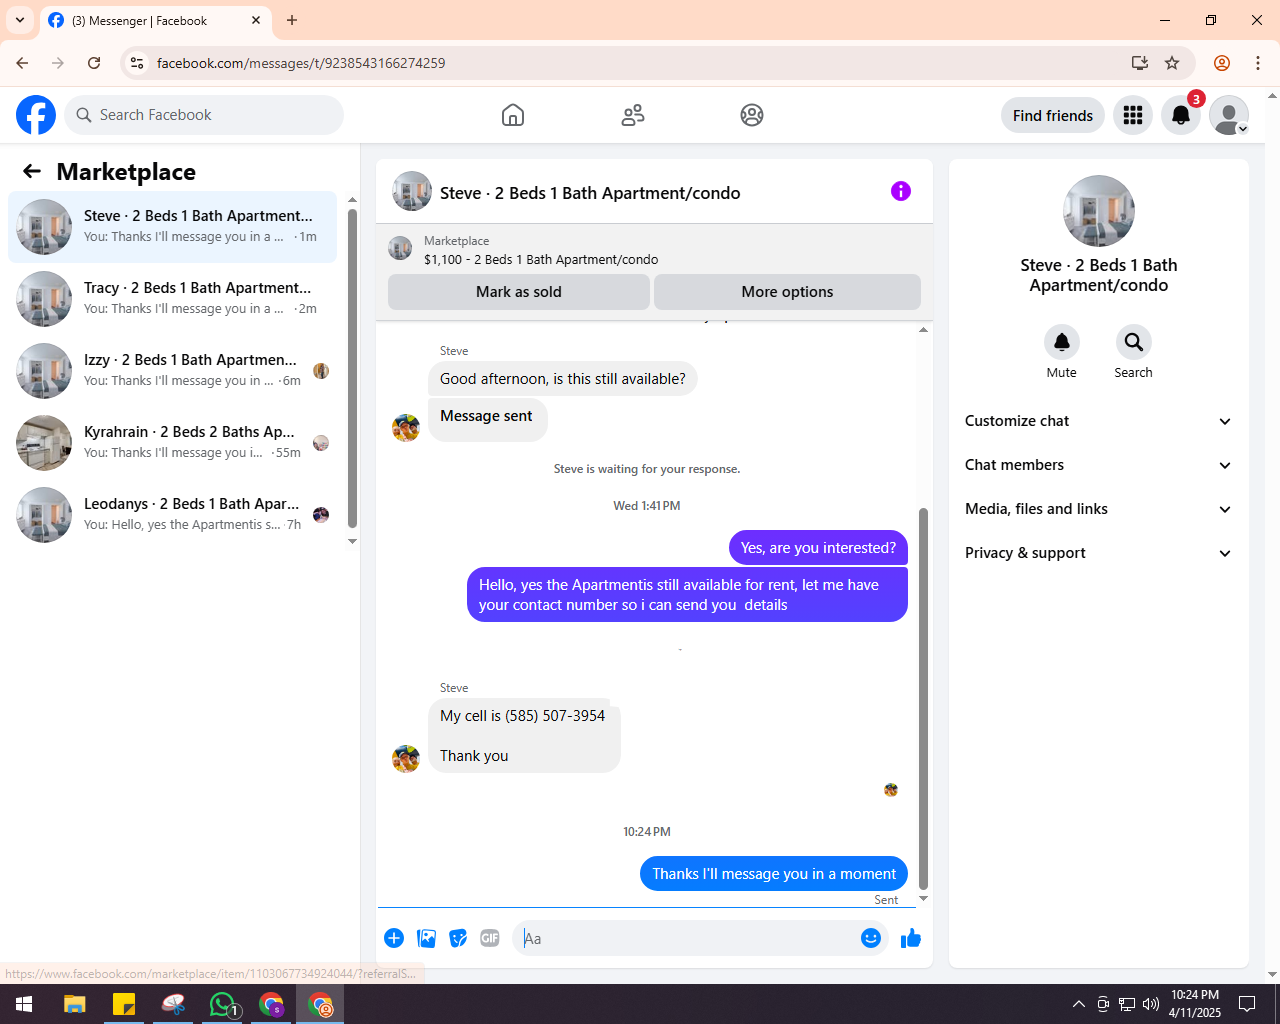Open the Chrome three-dot menu
Viewport: 1280px width, 1024px height.
[x=1258, y=63]
